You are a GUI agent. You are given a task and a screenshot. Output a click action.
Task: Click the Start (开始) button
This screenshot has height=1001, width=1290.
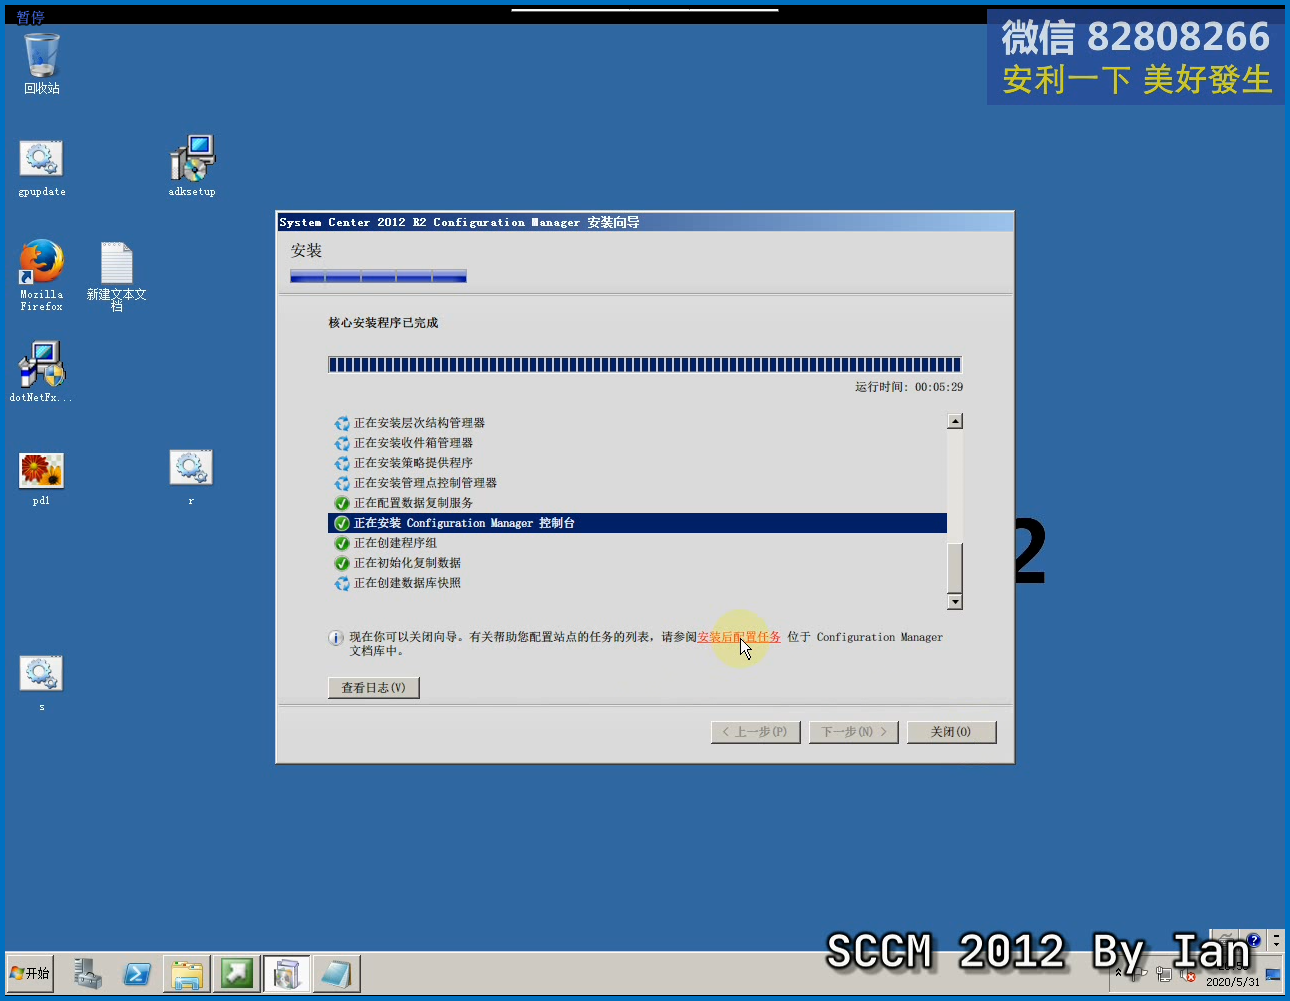coord(31,973)
